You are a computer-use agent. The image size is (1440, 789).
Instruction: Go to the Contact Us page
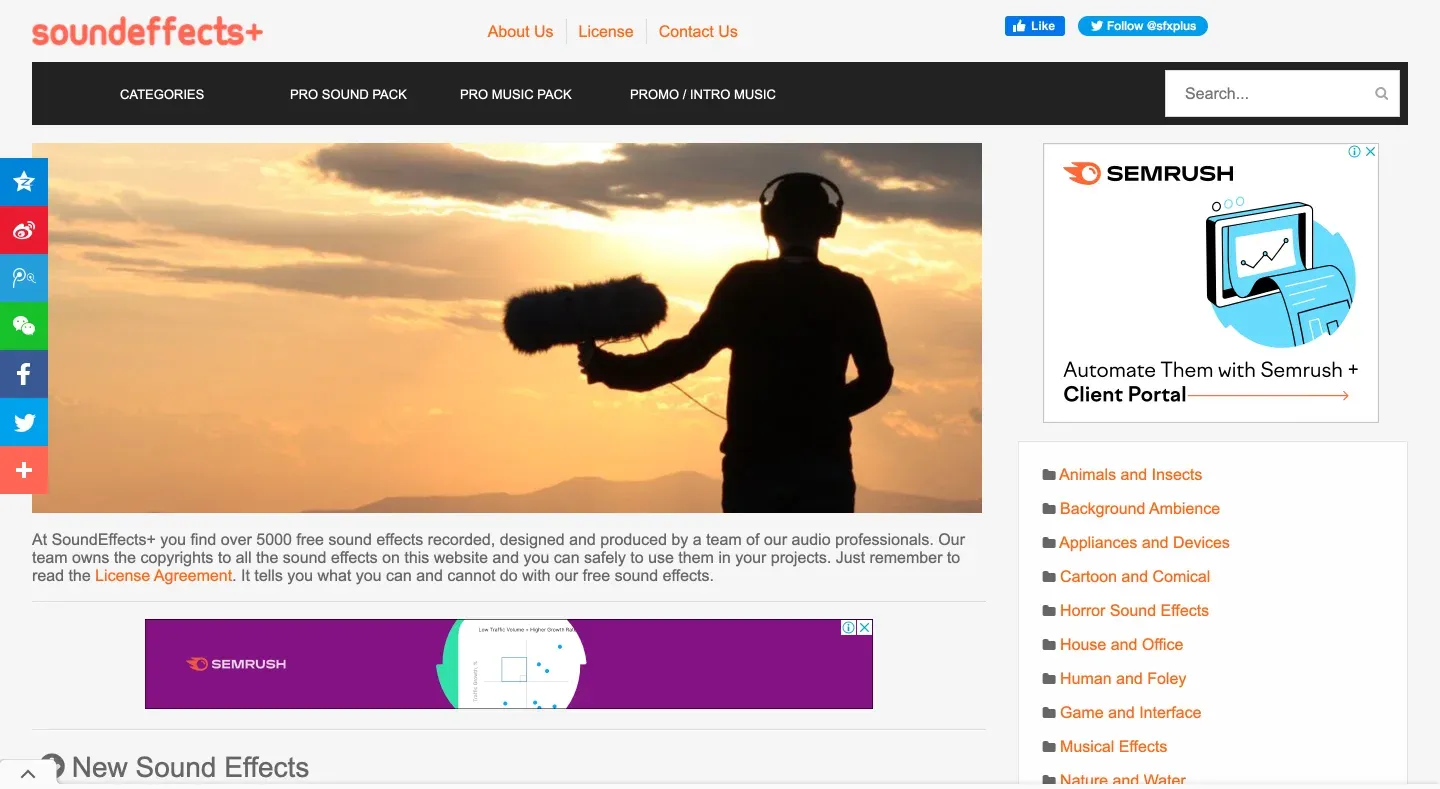tap(697, 32)
